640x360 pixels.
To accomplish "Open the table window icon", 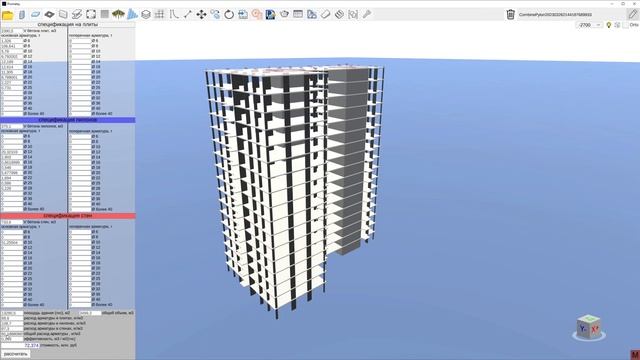I will 298,15.
